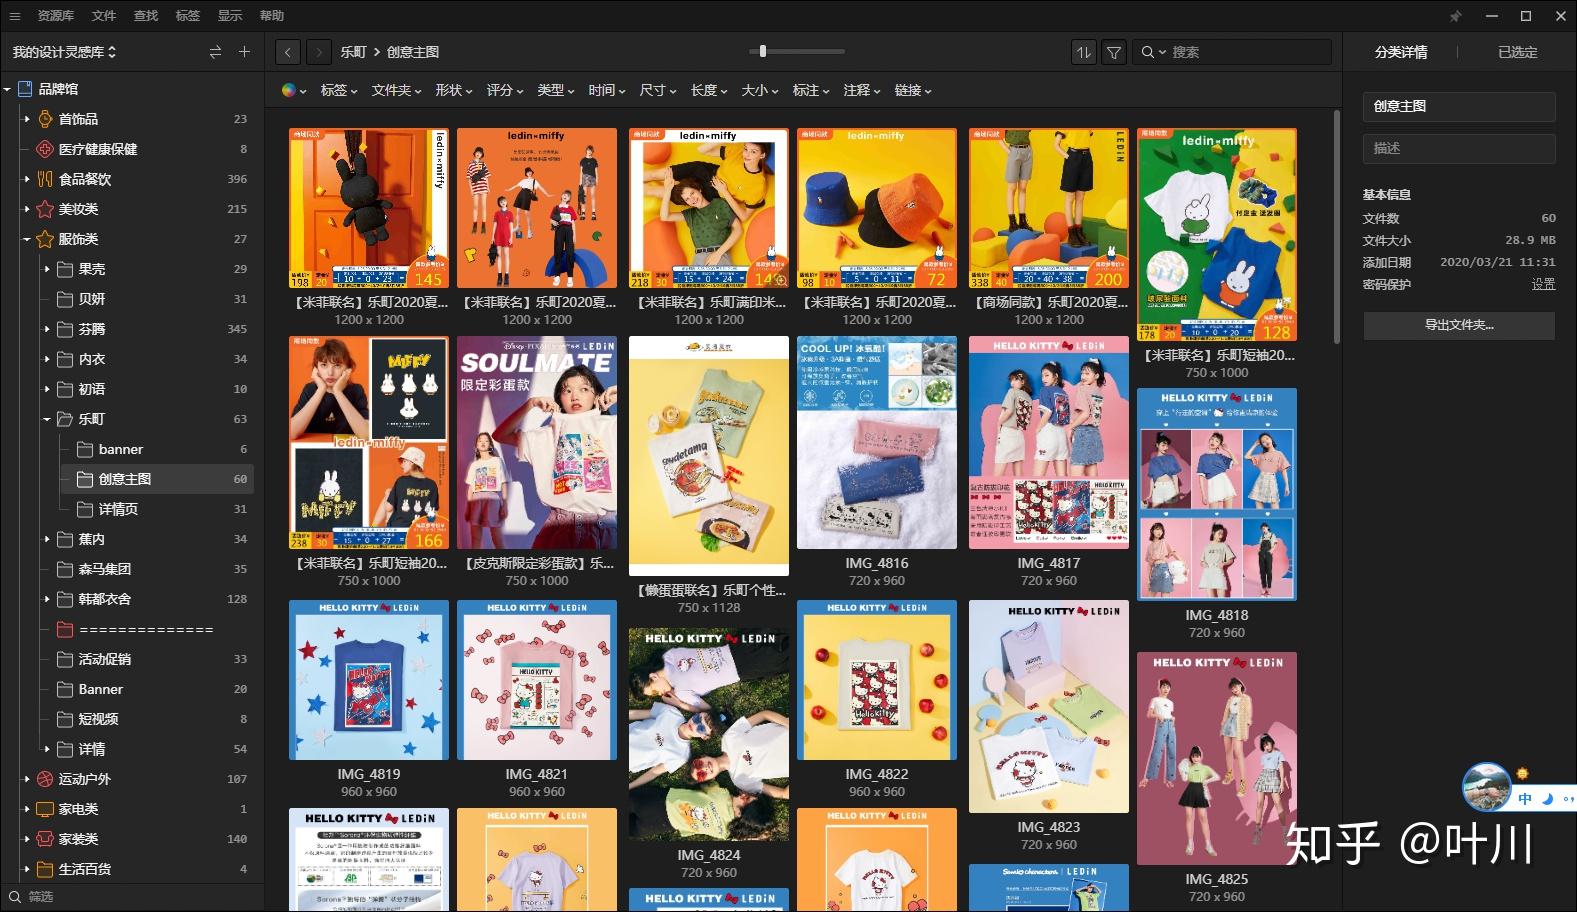Select the 医疗健康保健 folder icon
The width and height of the screenshot is (1577, 912).
pyautogui.click(x=45, y=149)
